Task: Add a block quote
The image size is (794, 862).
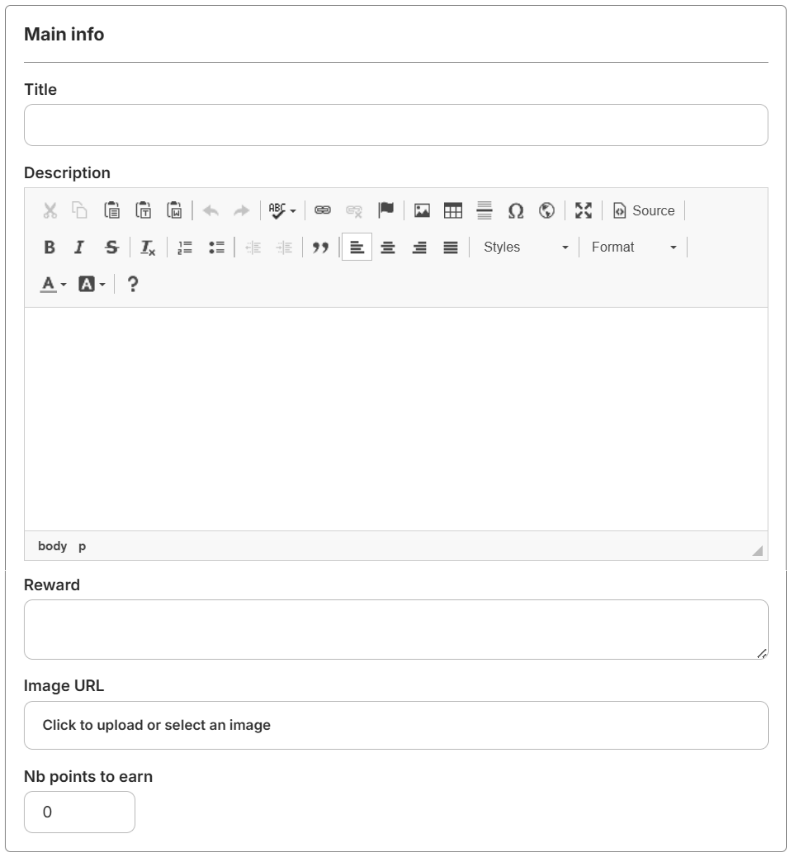Action: tap(321, 247)
